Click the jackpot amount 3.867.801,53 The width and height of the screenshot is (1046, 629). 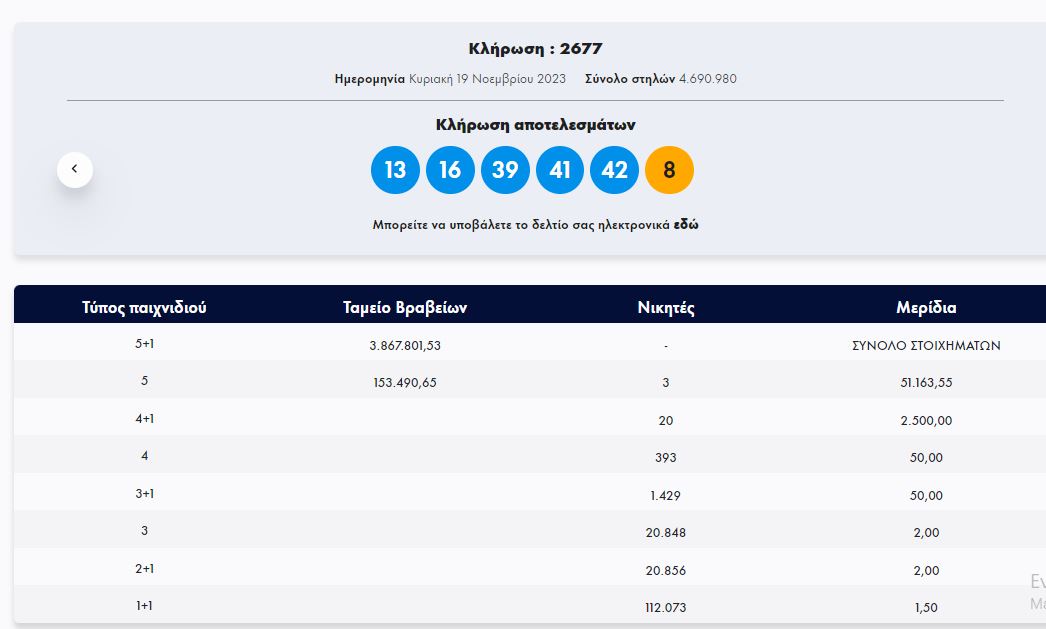[x=404, y=345]
